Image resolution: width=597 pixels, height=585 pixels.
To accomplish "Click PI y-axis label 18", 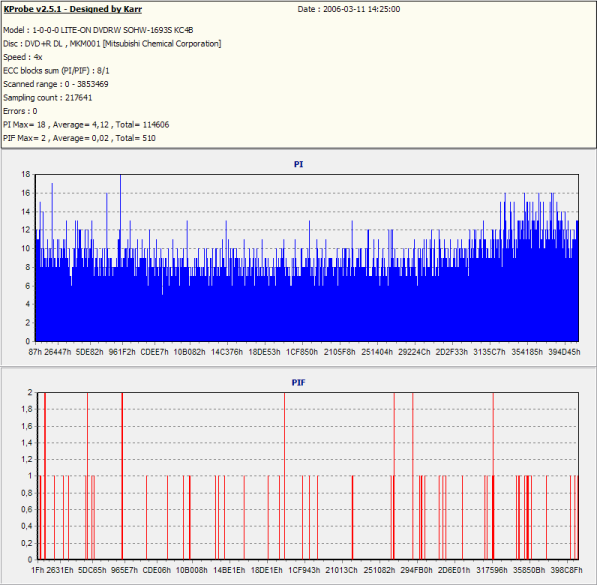I will (26, 174).
